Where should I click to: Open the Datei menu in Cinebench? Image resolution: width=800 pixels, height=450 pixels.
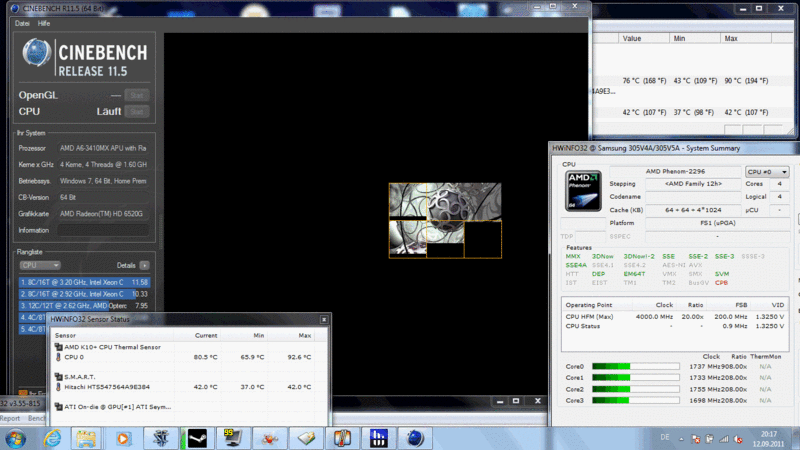point(22,23)
